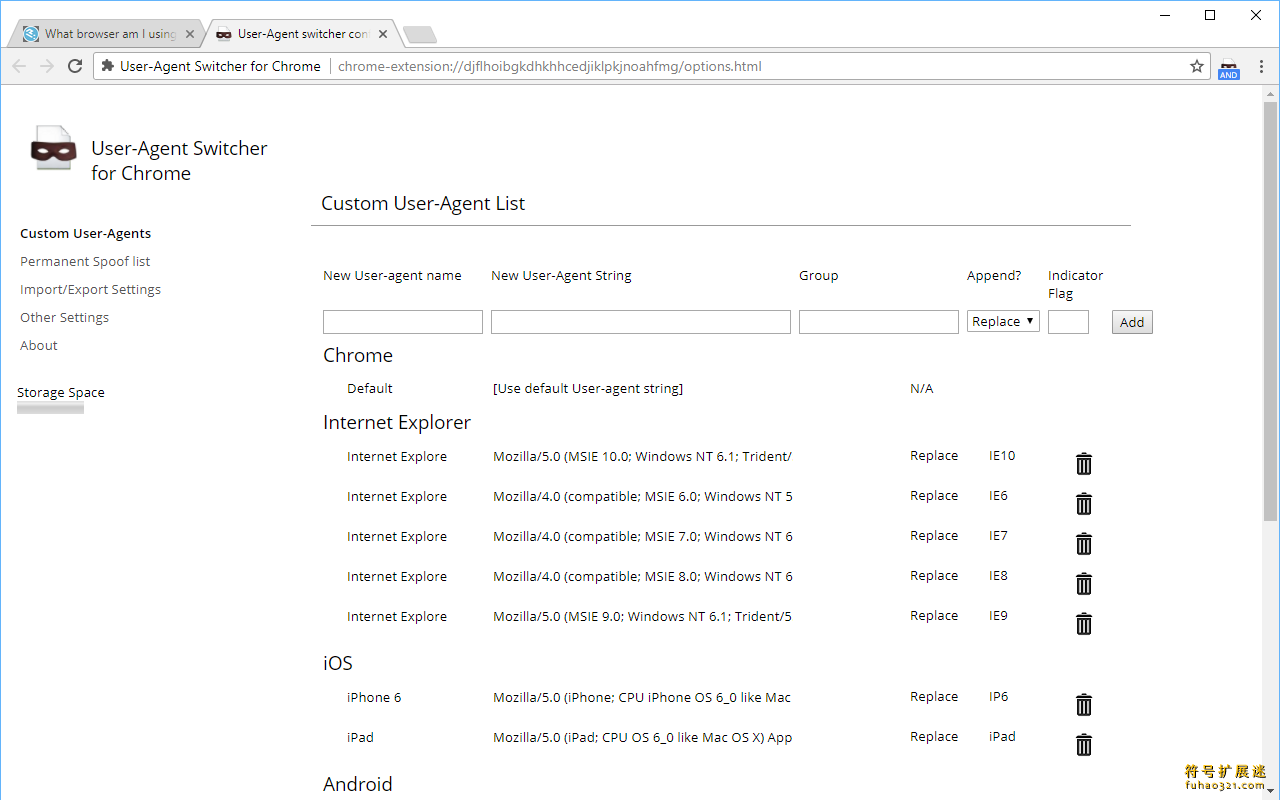Click the User-Agent Switcher extension toolbar icon
Image resolution: width=1280 pixels, height=800 pixels.
pos(1229,67)
